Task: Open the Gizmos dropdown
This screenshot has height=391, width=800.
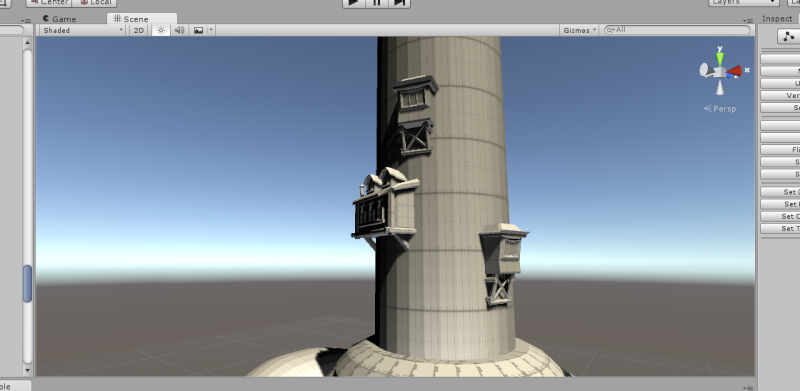Action: 580,30
